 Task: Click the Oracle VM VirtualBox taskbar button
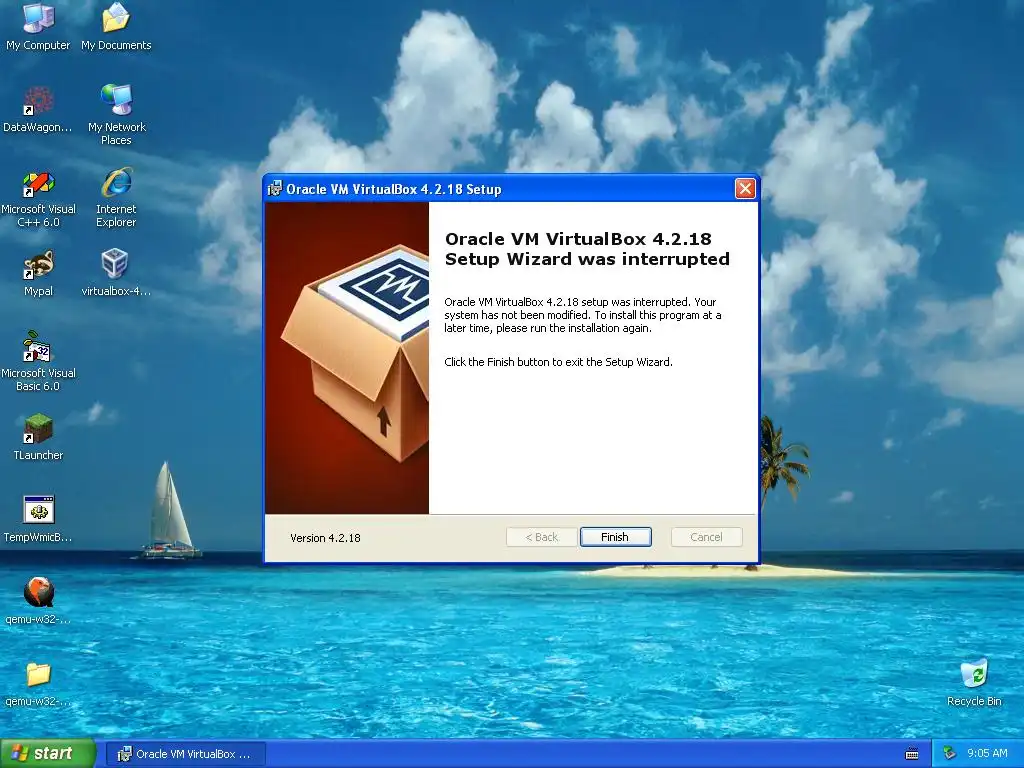185,754
